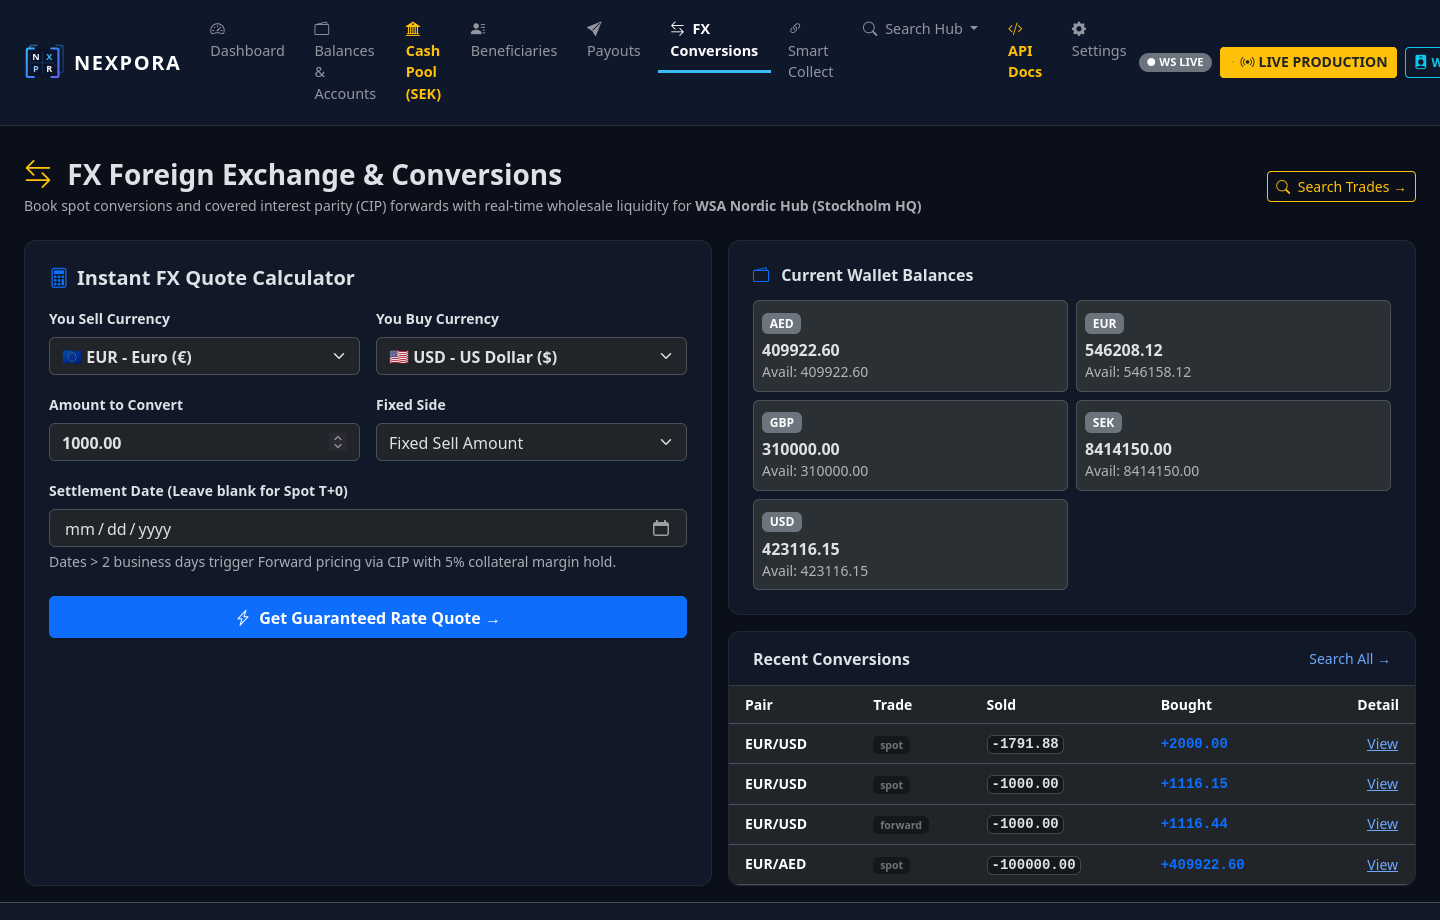Viewport: 1440px width, 920px height.
Task: Click Get Guaranteed Rate Quote button
Action: pyautogui.click(x=368, y=617)
